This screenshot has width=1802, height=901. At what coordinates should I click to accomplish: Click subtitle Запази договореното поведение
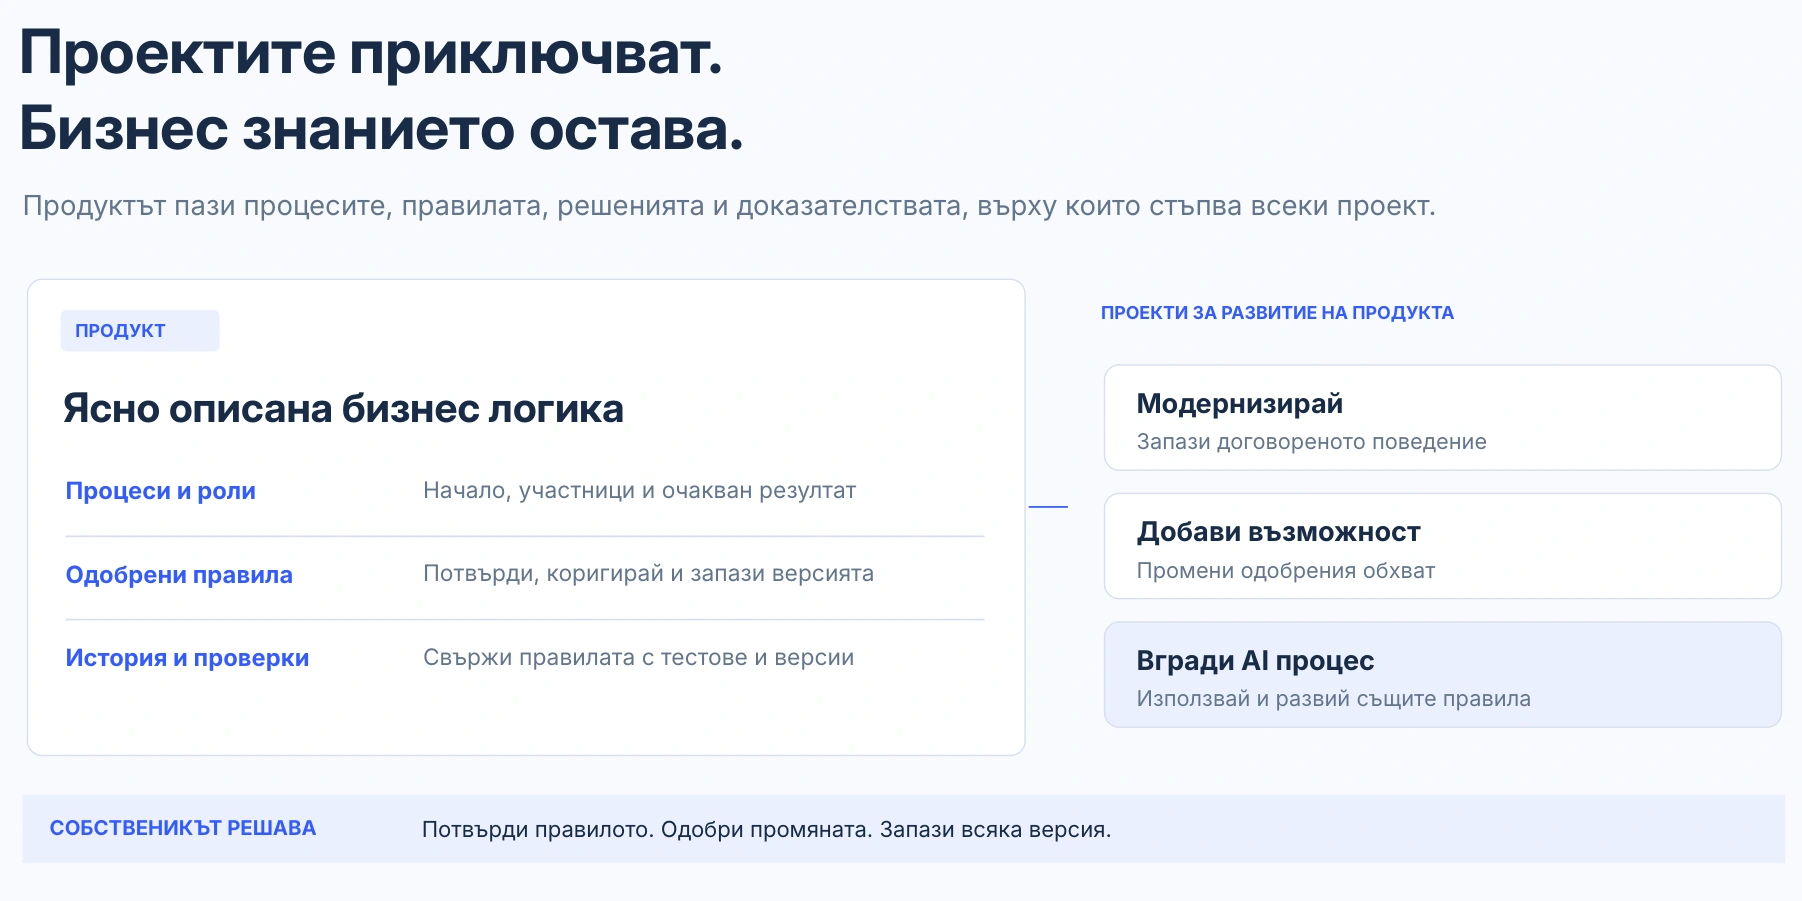click(x=1311, y=442)
